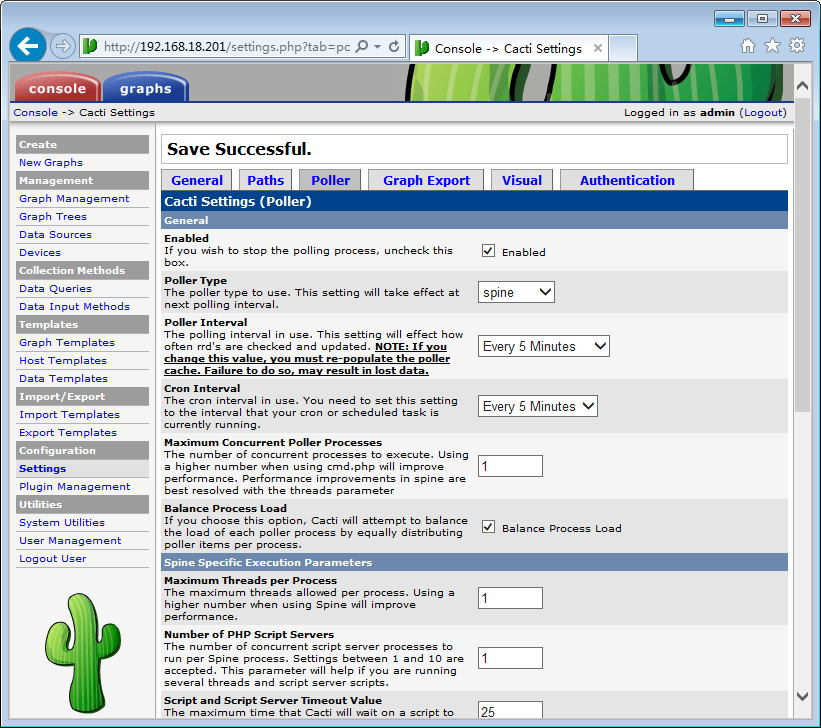
Task: Open Export Templates in sidebar
Action: pos(68,433)
